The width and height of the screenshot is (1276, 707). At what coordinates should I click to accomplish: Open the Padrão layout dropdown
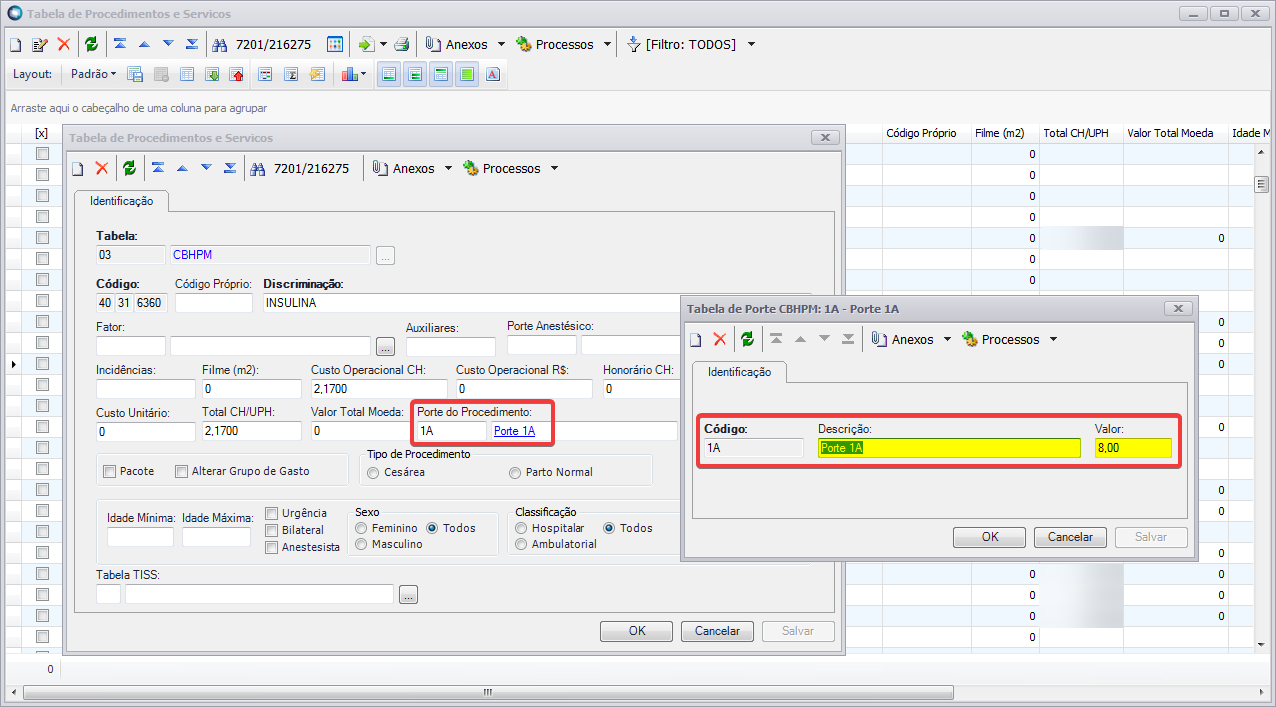93,74
